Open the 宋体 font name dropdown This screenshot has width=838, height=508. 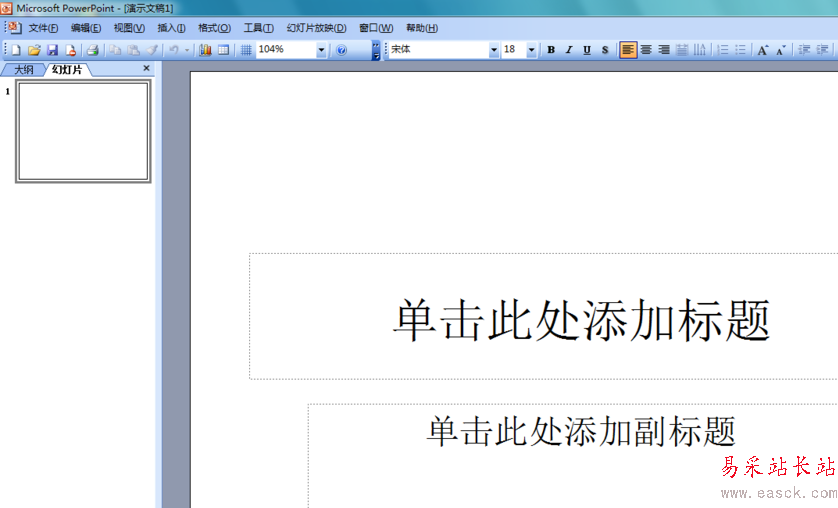pos(494,50)
